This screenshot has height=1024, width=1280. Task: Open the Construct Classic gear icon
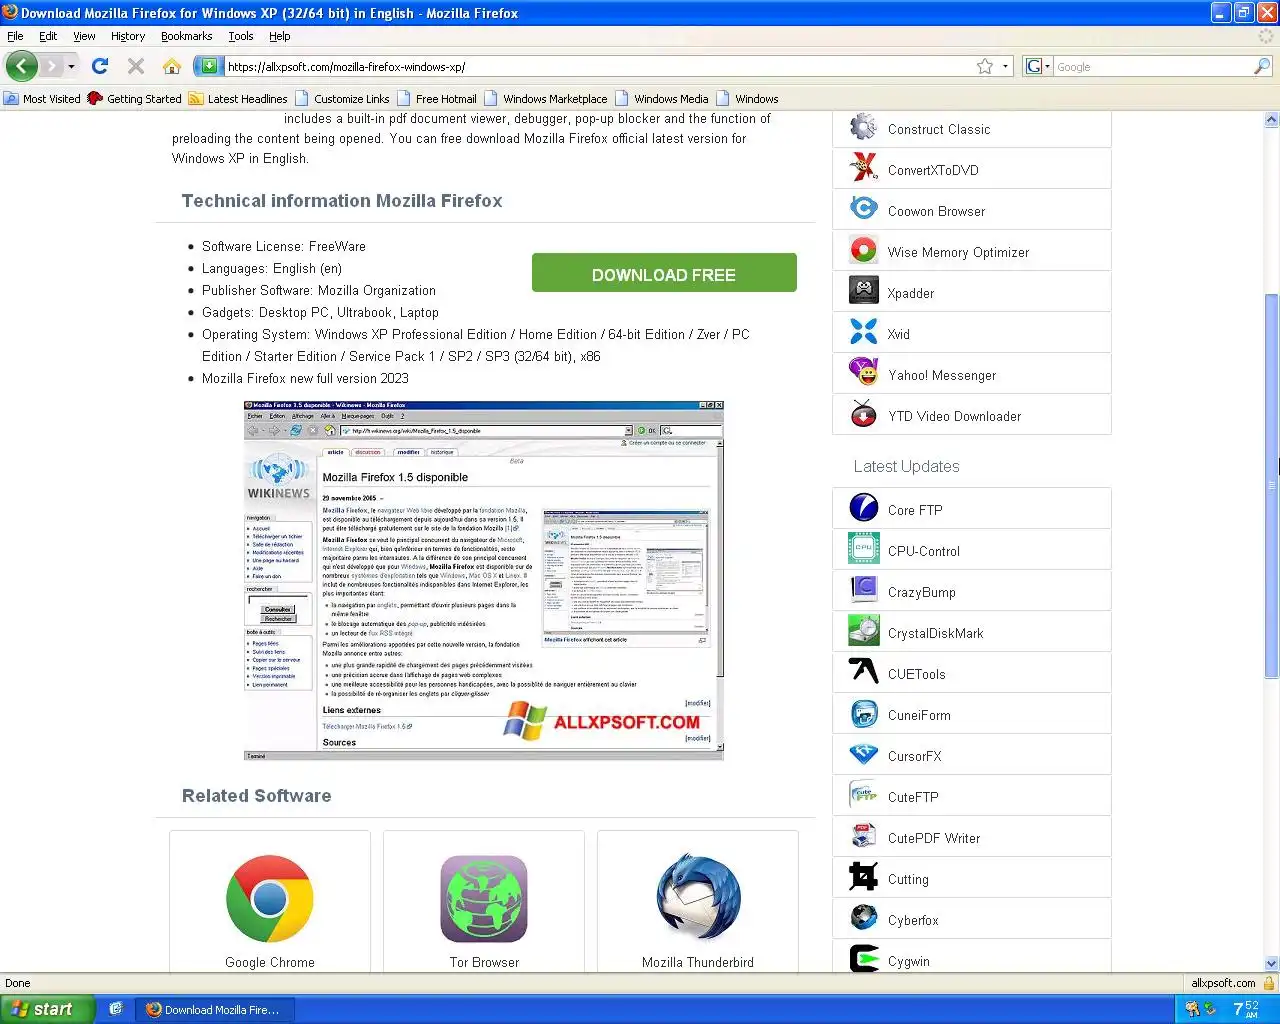pyautogui.click(x=863, y=128)
